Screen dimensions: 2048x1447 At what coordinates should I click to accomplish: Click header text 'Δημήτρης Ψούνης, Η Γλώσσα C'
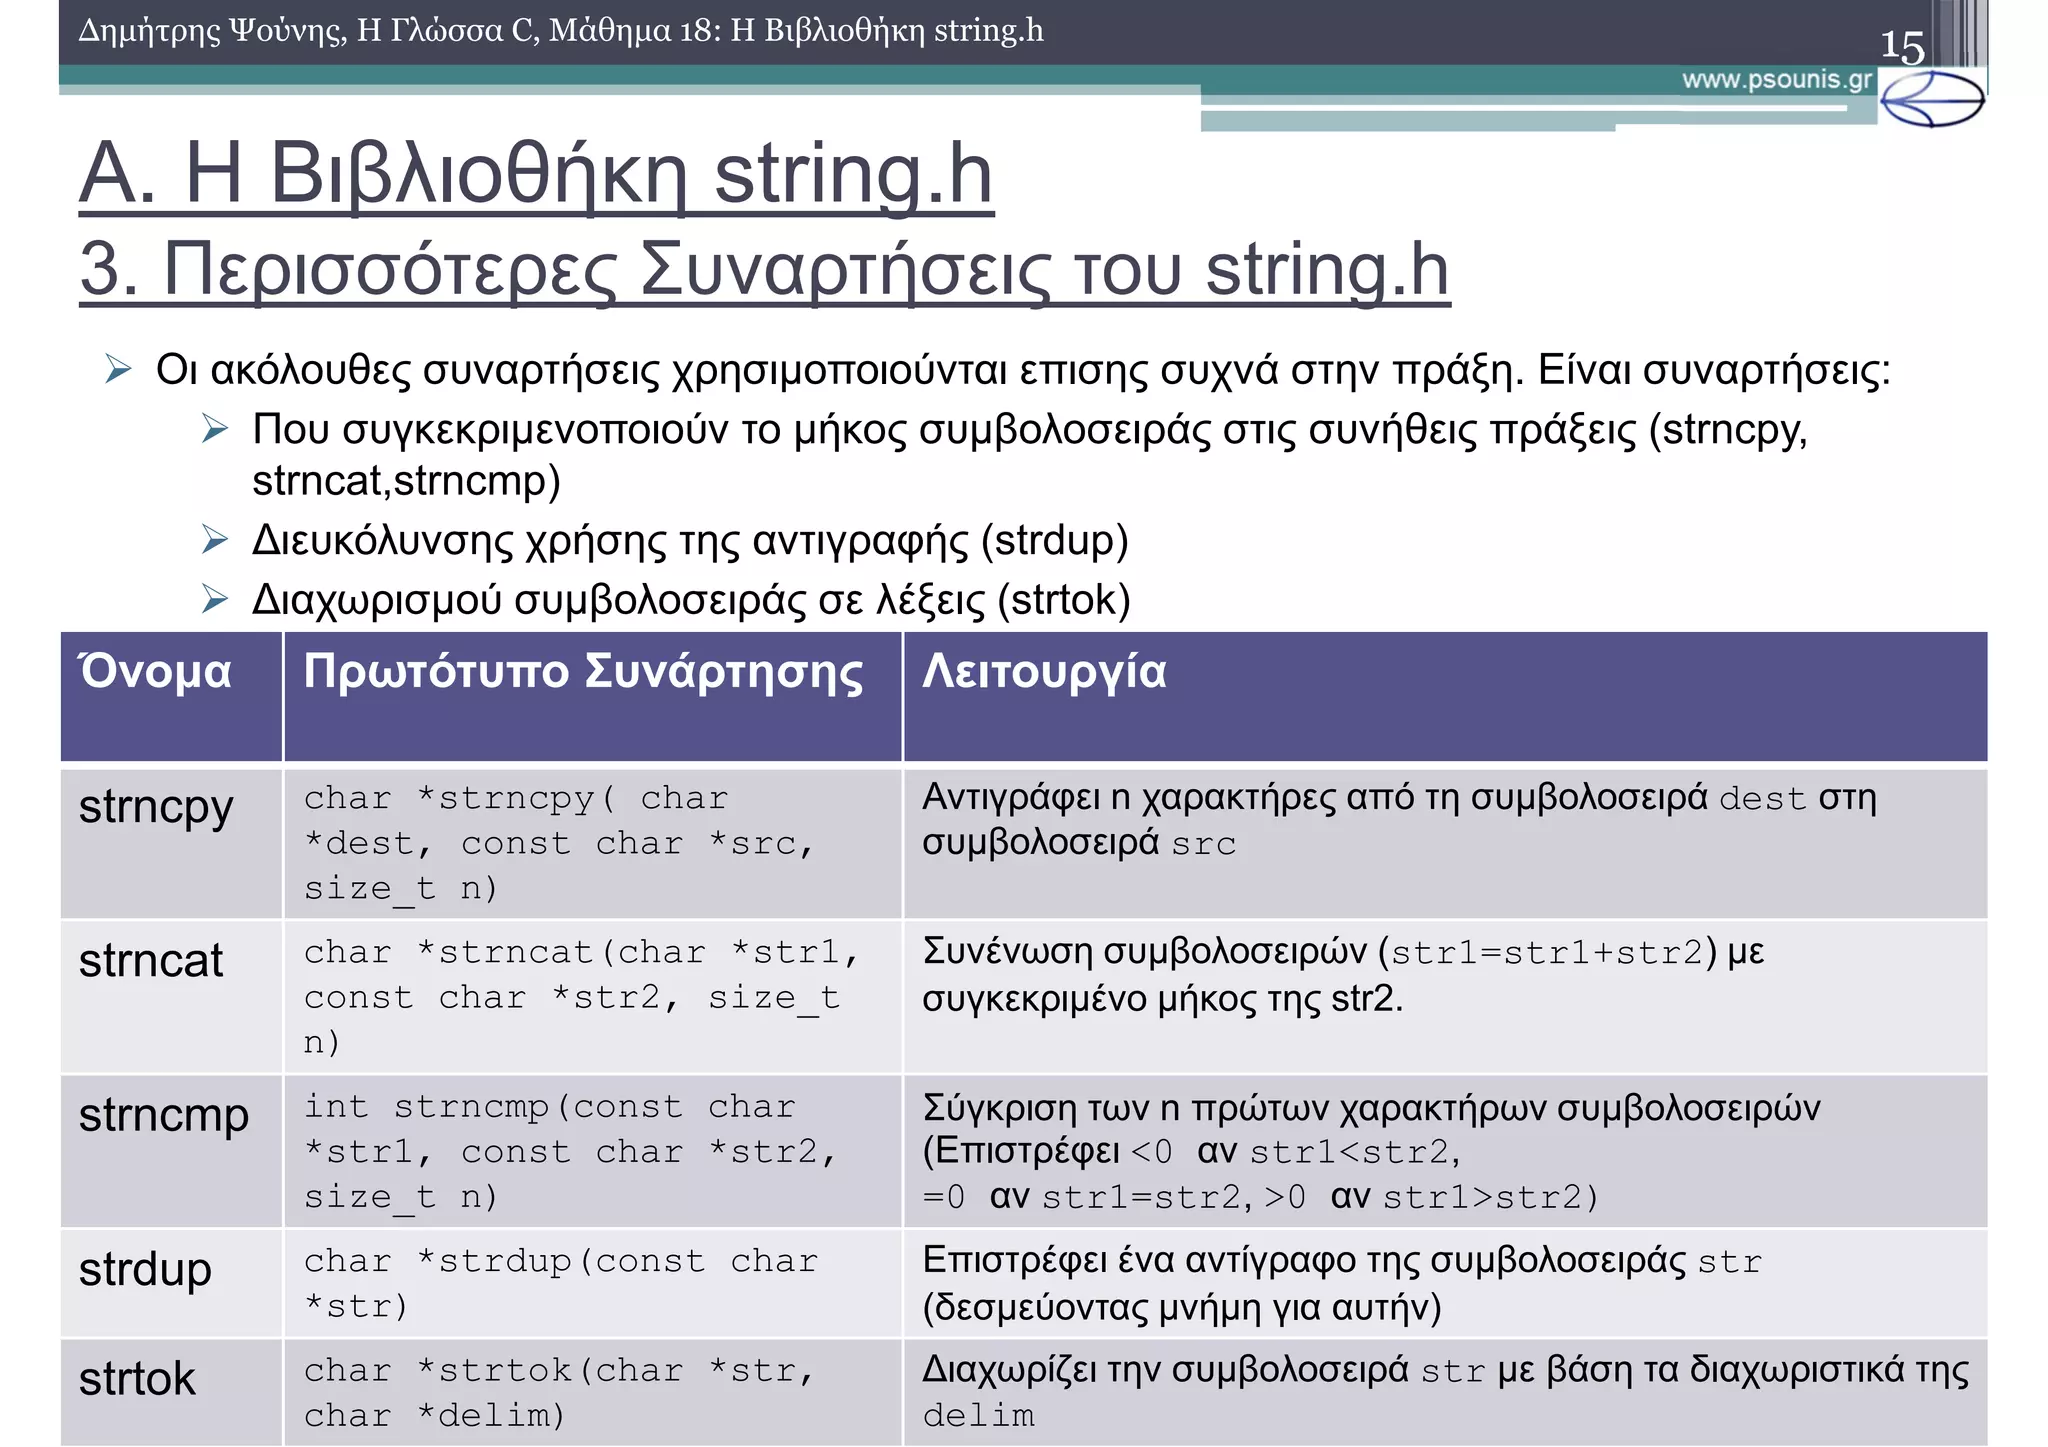click(310, 31)
